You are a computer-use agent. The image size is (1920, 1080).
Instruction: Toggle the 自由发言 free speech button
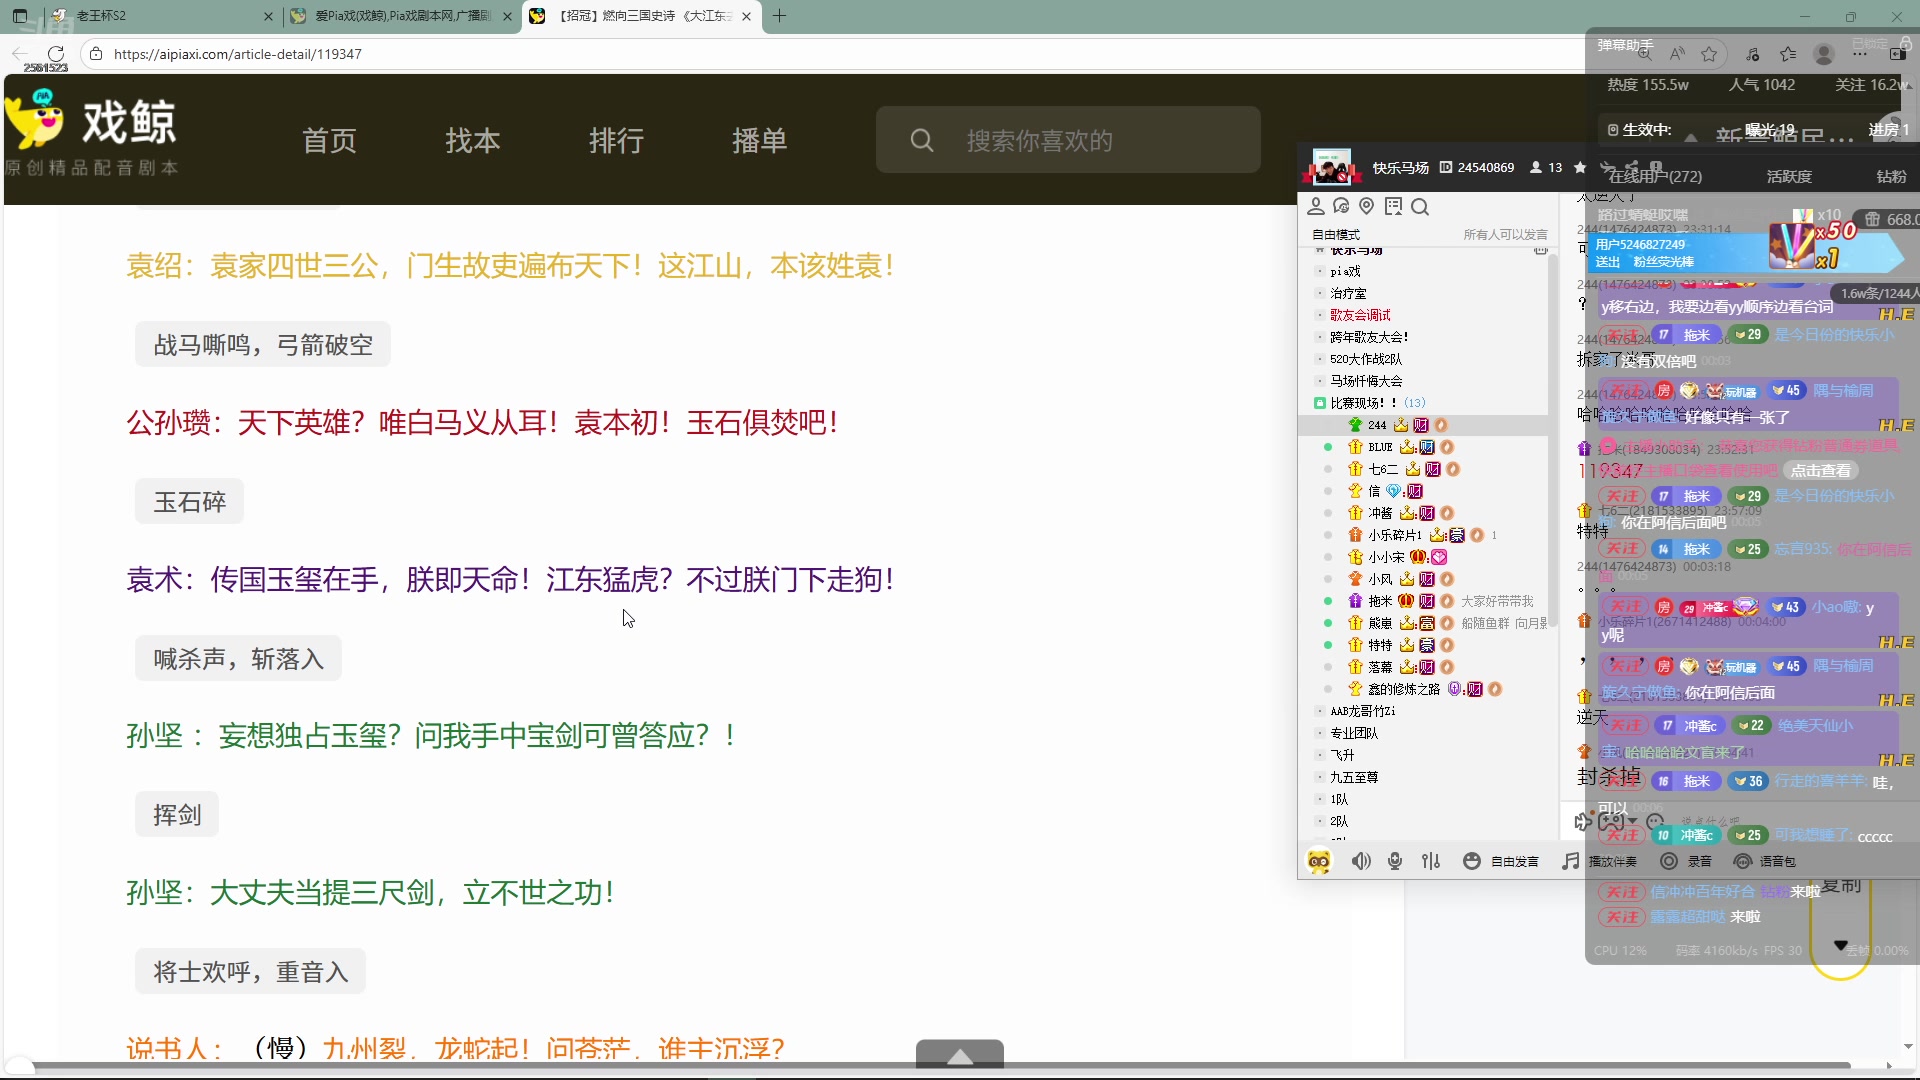(x=1501, y=861)
